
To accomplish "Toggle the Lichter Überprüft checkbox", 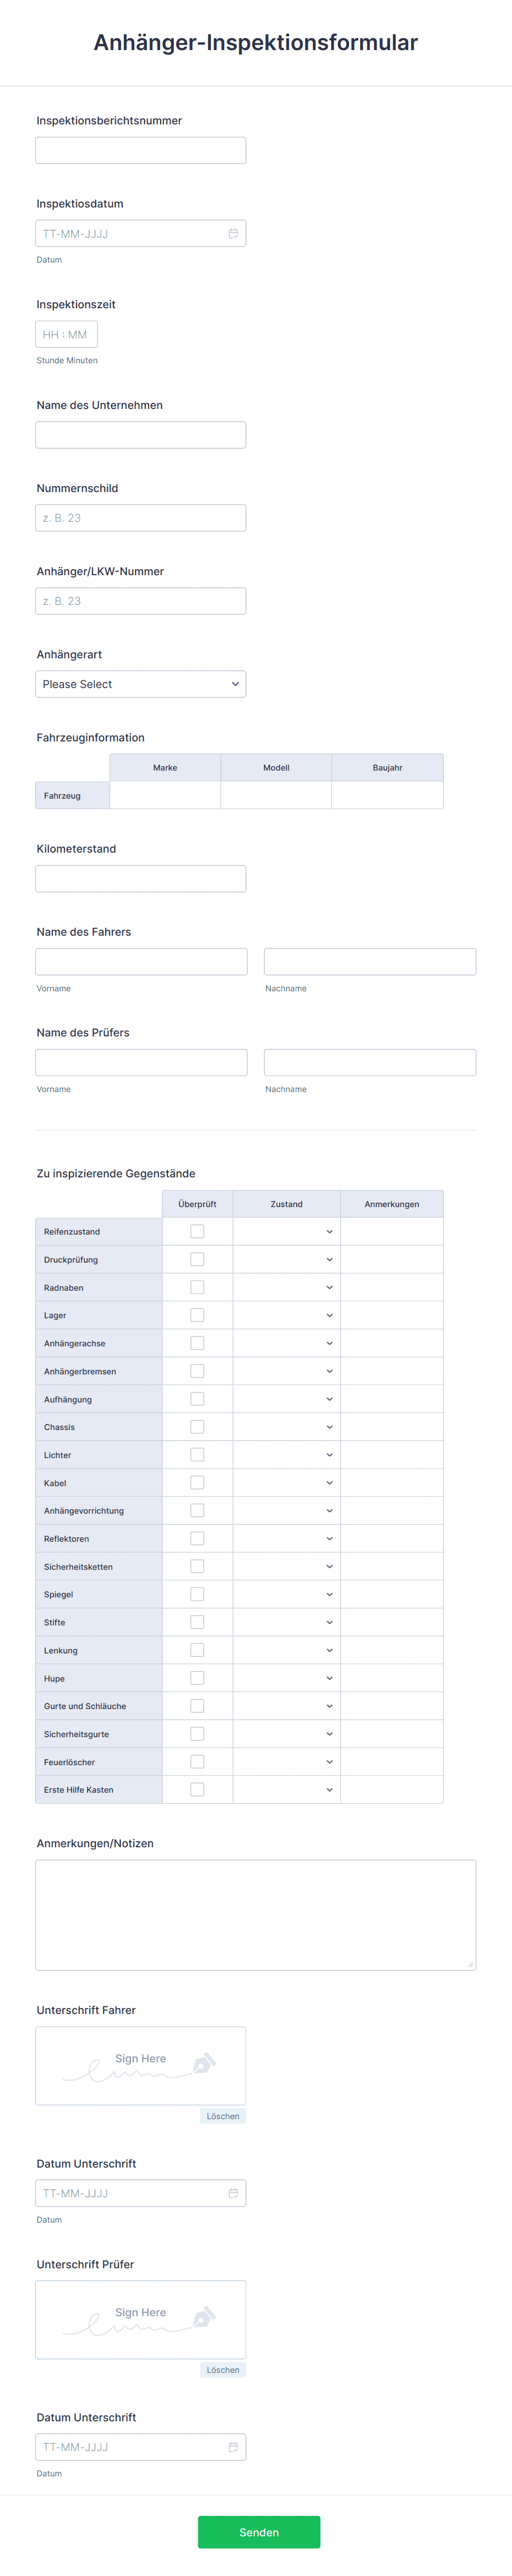I will click(x=197, y=1455).
